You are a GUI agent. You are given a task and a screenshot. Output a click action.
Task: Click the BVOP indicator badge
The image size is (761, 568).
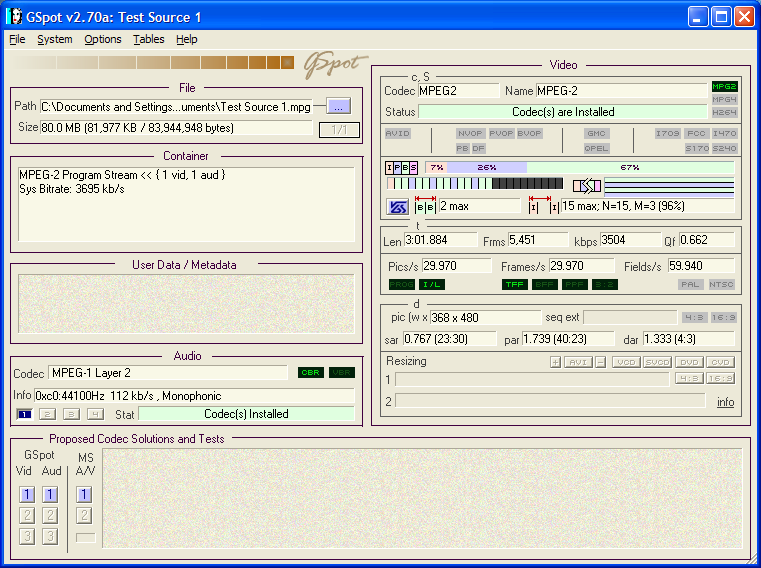coord(529,134)
